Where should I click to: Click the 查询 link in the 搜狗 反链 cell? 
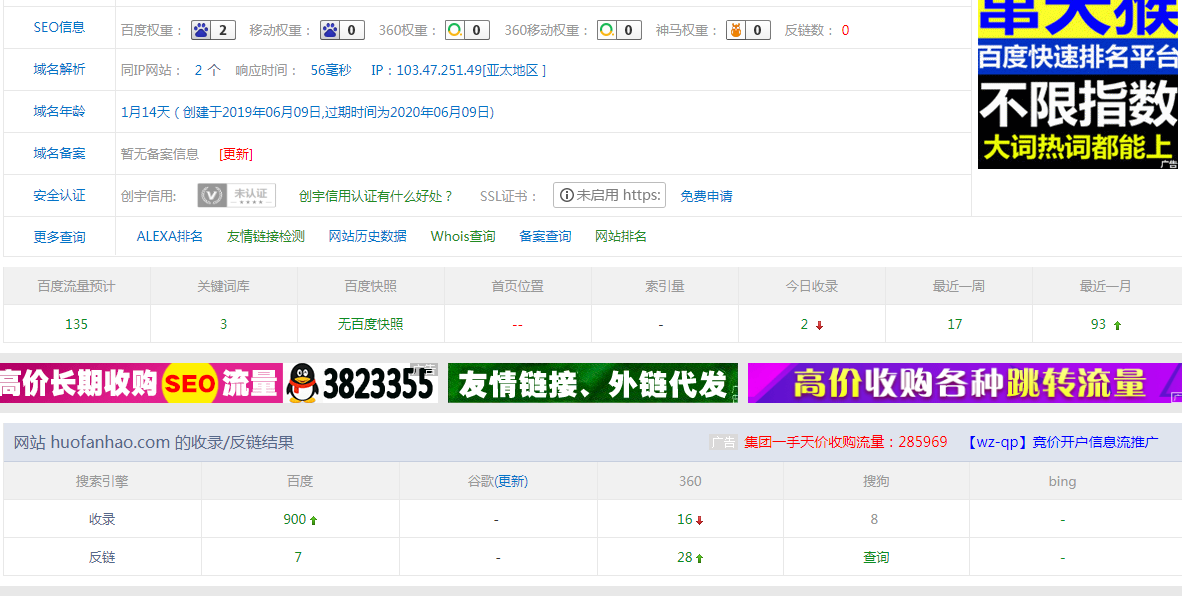click(x=876, y=557)
